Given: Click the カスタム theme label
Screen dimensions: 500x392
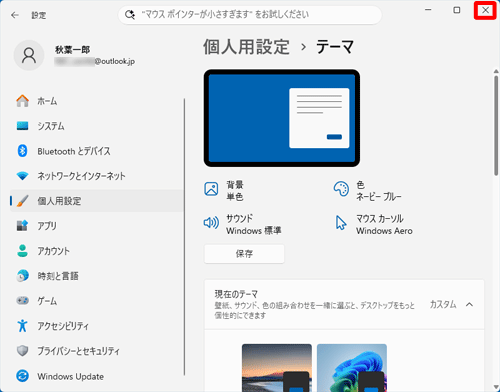Looking at the screenshot, I should click(443, 304).
